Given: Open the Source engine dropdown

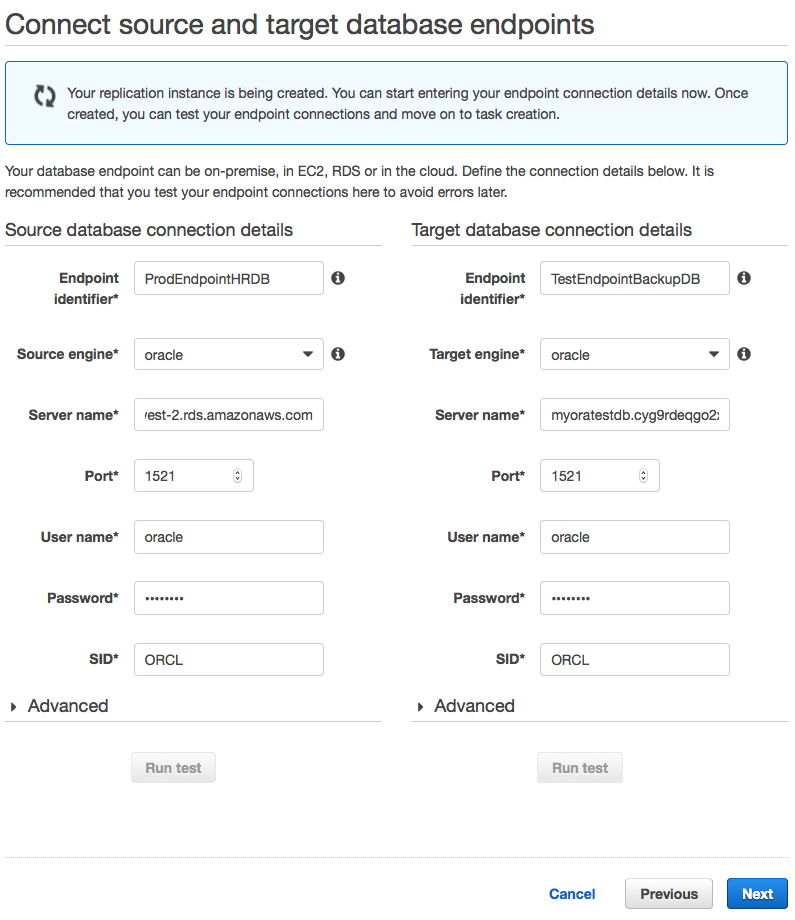Looking at the screenshot, I should pos(228,354).
